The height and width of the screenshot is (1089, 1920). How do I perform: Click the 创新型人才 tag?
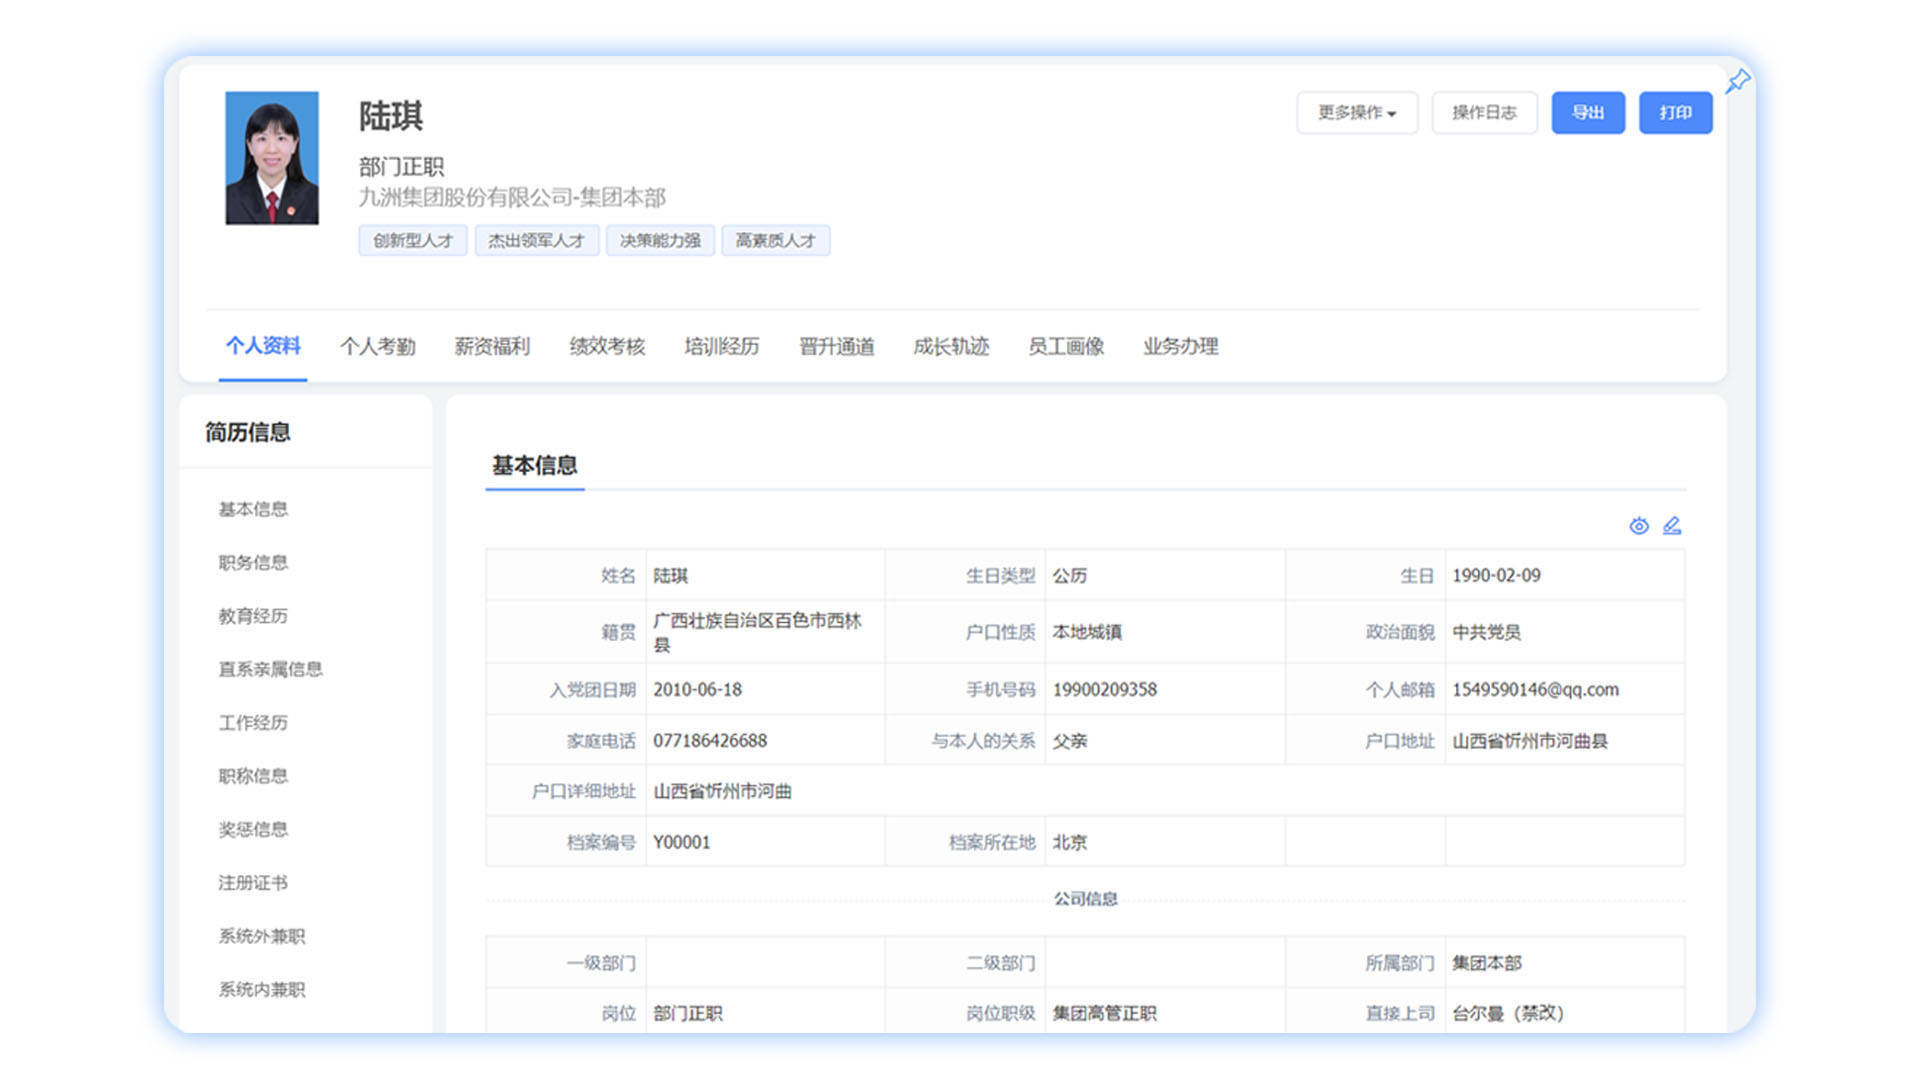pos(413,240)
